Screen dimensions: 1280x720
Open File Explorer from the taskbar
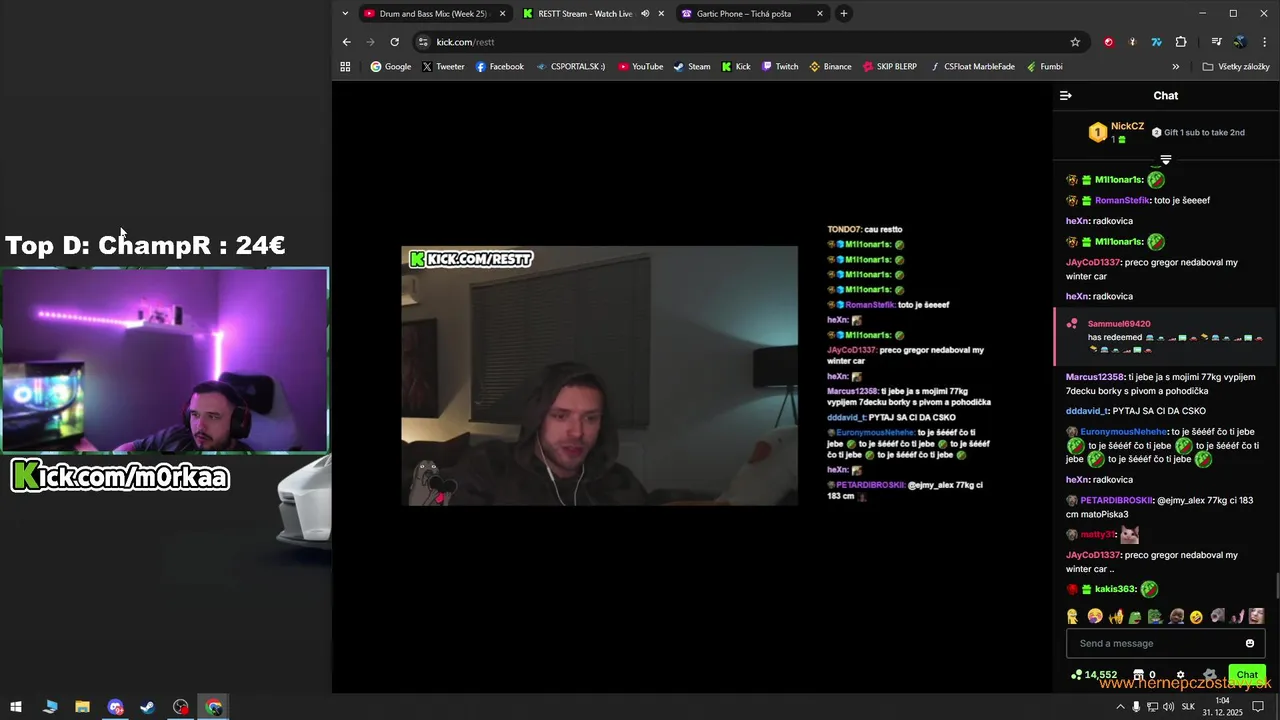point(82,707)
